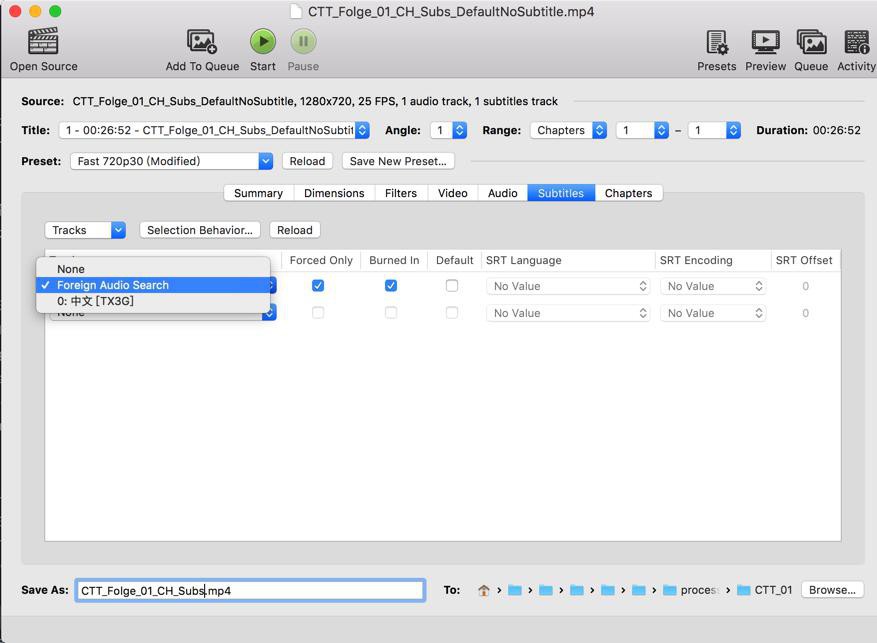Image resolution: width=877 pixels, height=643 pixels.
Task: Click Reload button next to Preset
Action: pyautogui.click(x=307, y=161)
